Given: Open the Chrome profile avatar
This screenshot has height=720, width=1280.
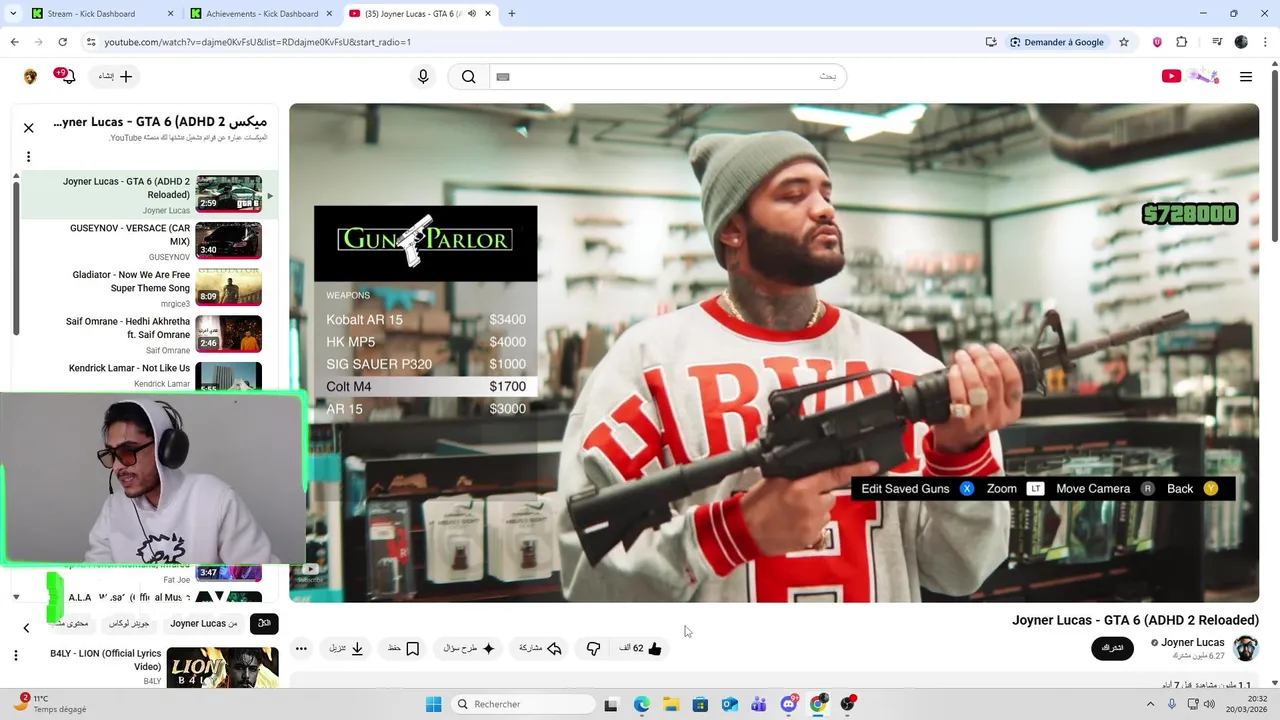Looking at the screenshot, I should (1241, 42).
